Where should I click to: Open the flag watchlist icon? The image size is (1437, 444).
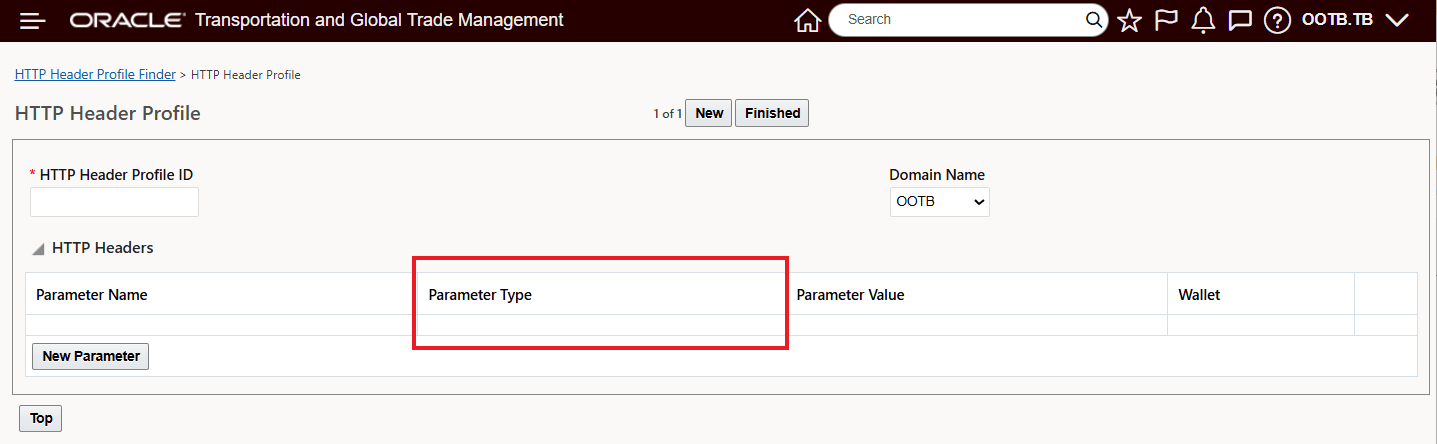(1166, 20)
